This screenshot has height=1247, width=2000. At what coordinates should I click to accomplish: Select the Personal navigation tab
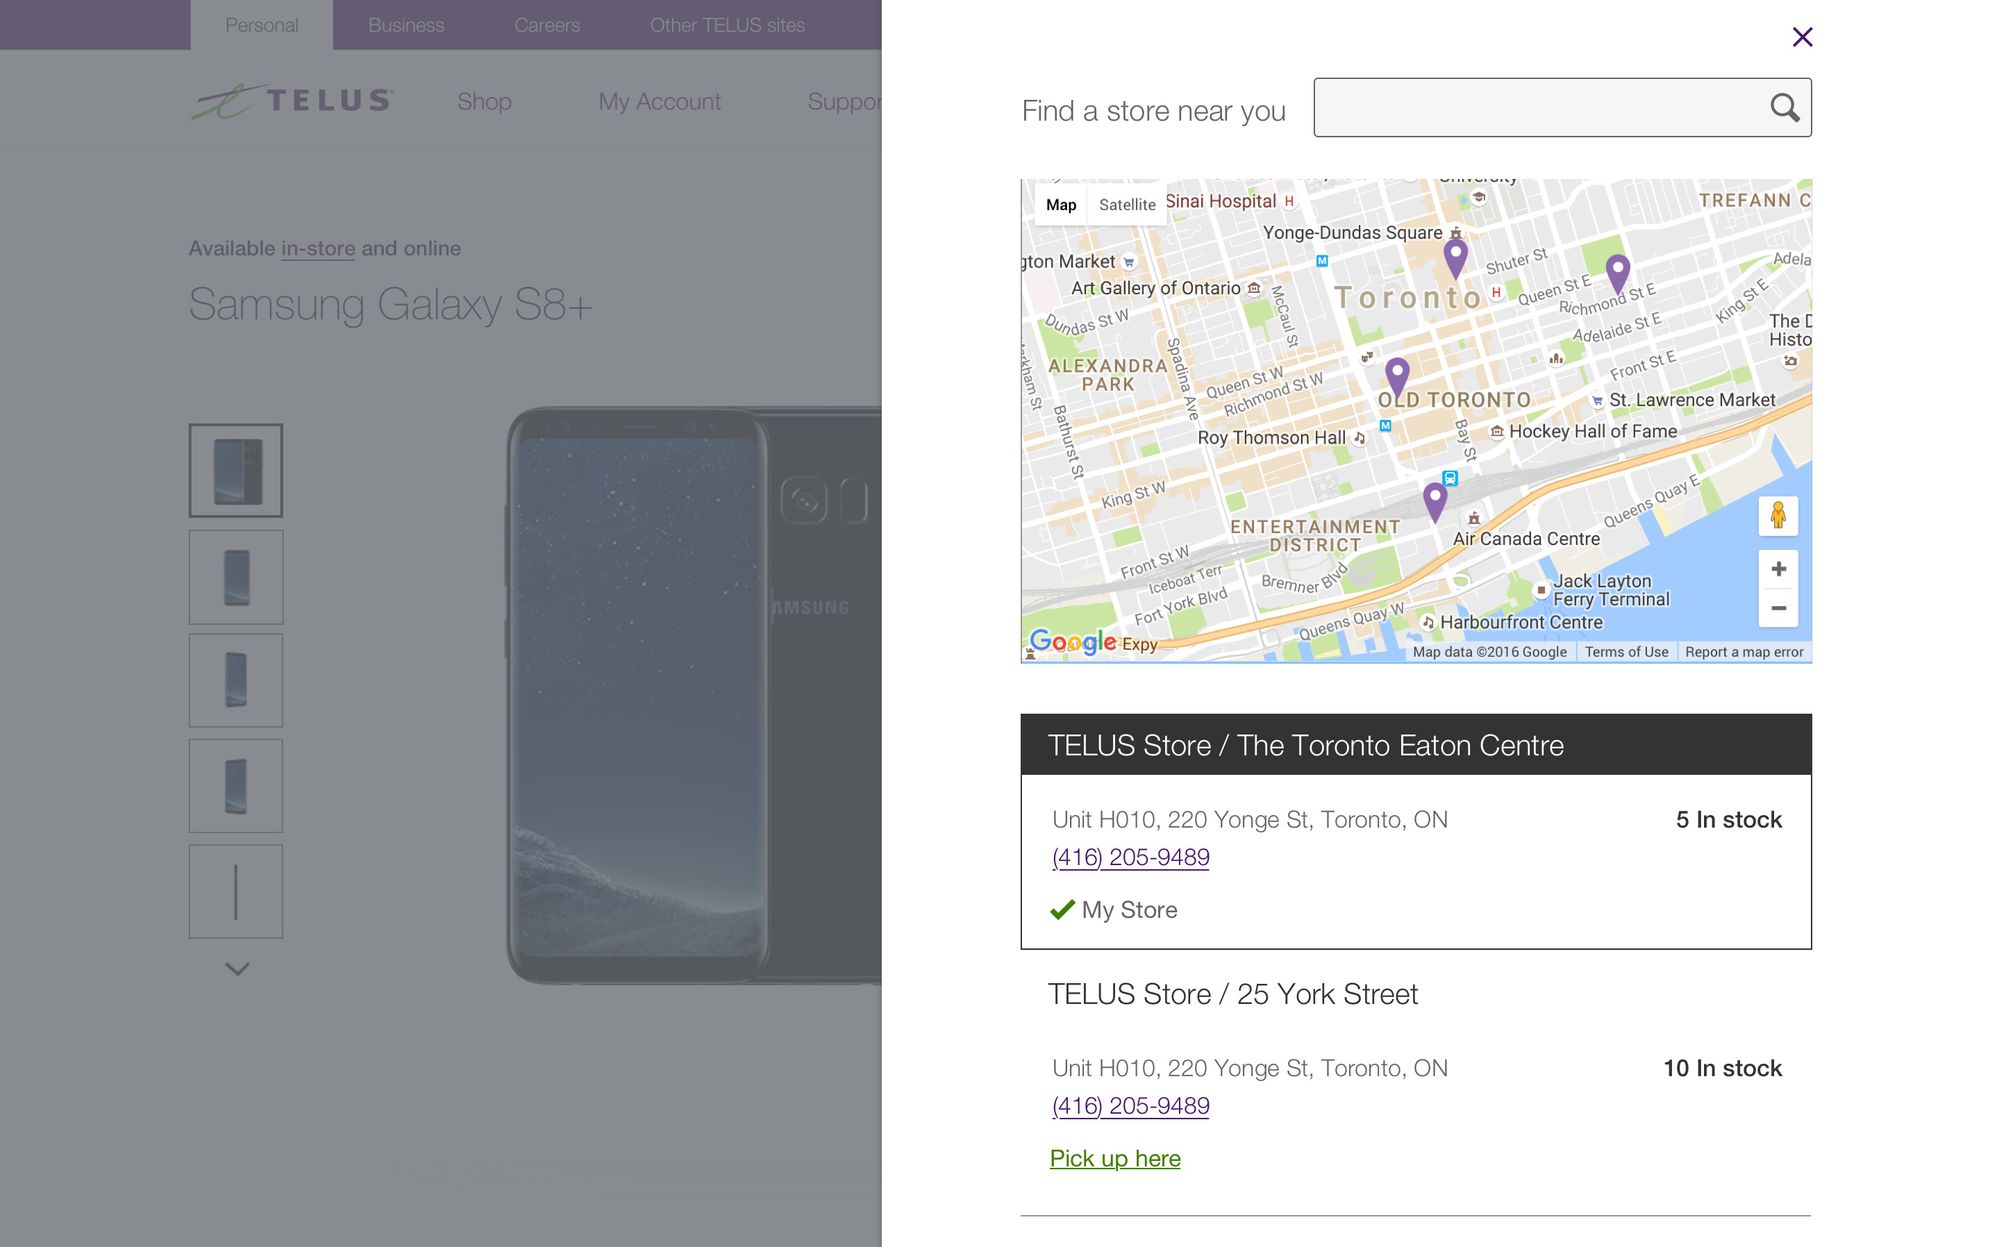(263, 24)
